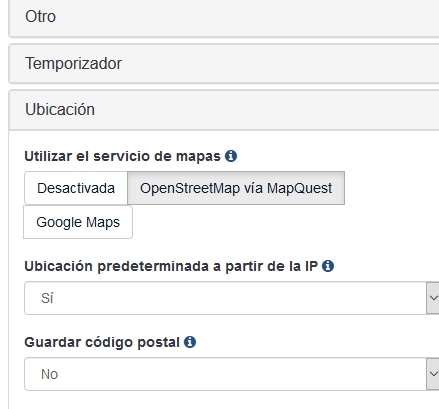The width and height of the screenshot is (439, 409).
Task: Select the Desactivada map service option
Action: tap(76, 188)
